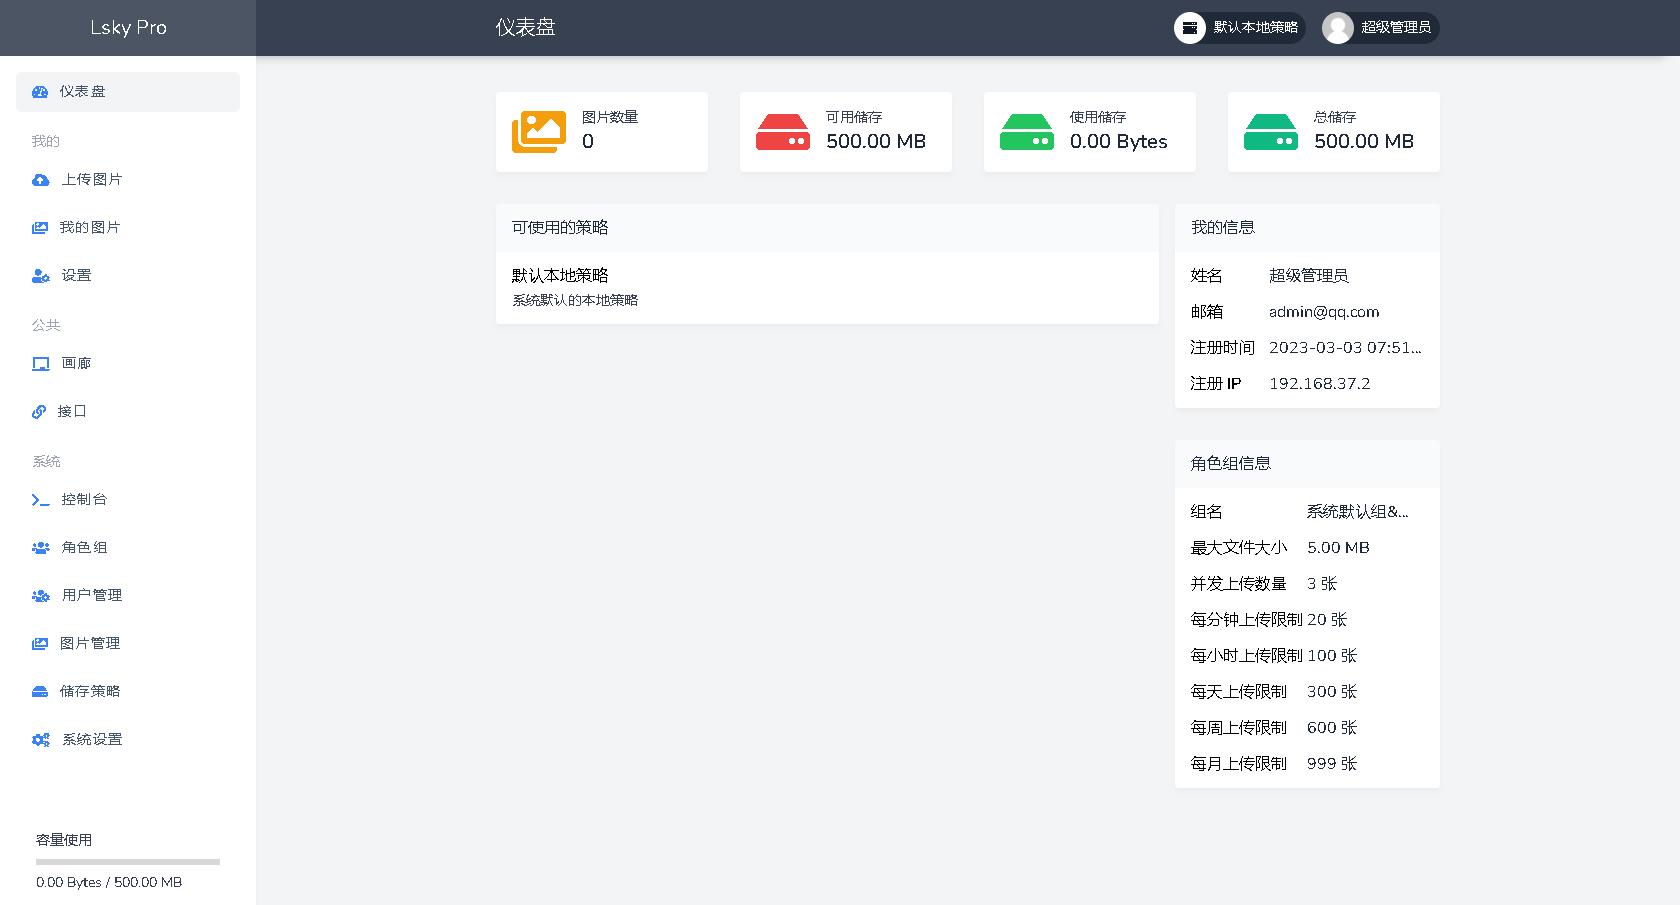Screen dimensions: 1680x905
Task: Click the 系统设置 gear icon
Action: coord(40,739)
